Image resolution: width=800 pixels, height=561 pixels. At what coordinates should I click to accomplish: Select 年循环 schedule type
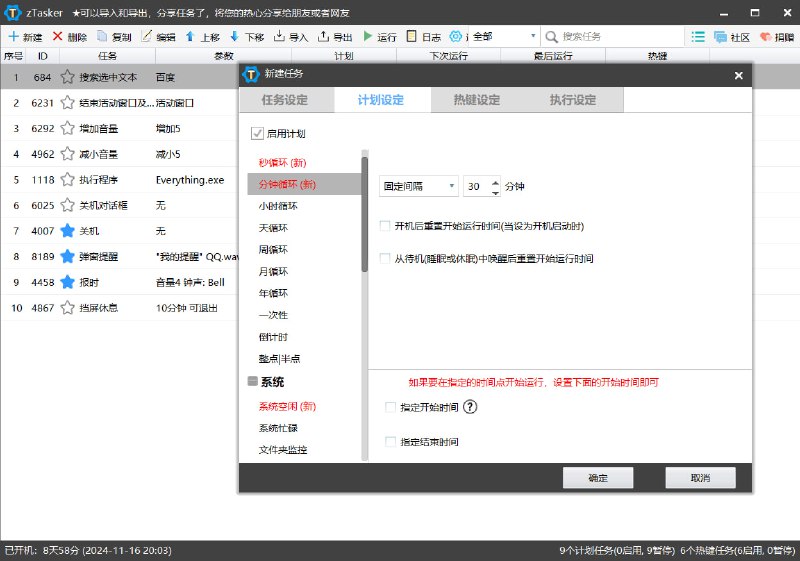[x=304, y=293]
